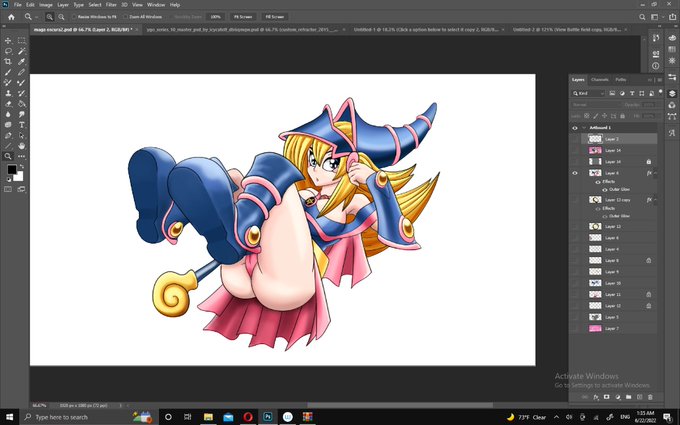Select the Crop tool
Screen dimensions: 680x425
[8, 62]
